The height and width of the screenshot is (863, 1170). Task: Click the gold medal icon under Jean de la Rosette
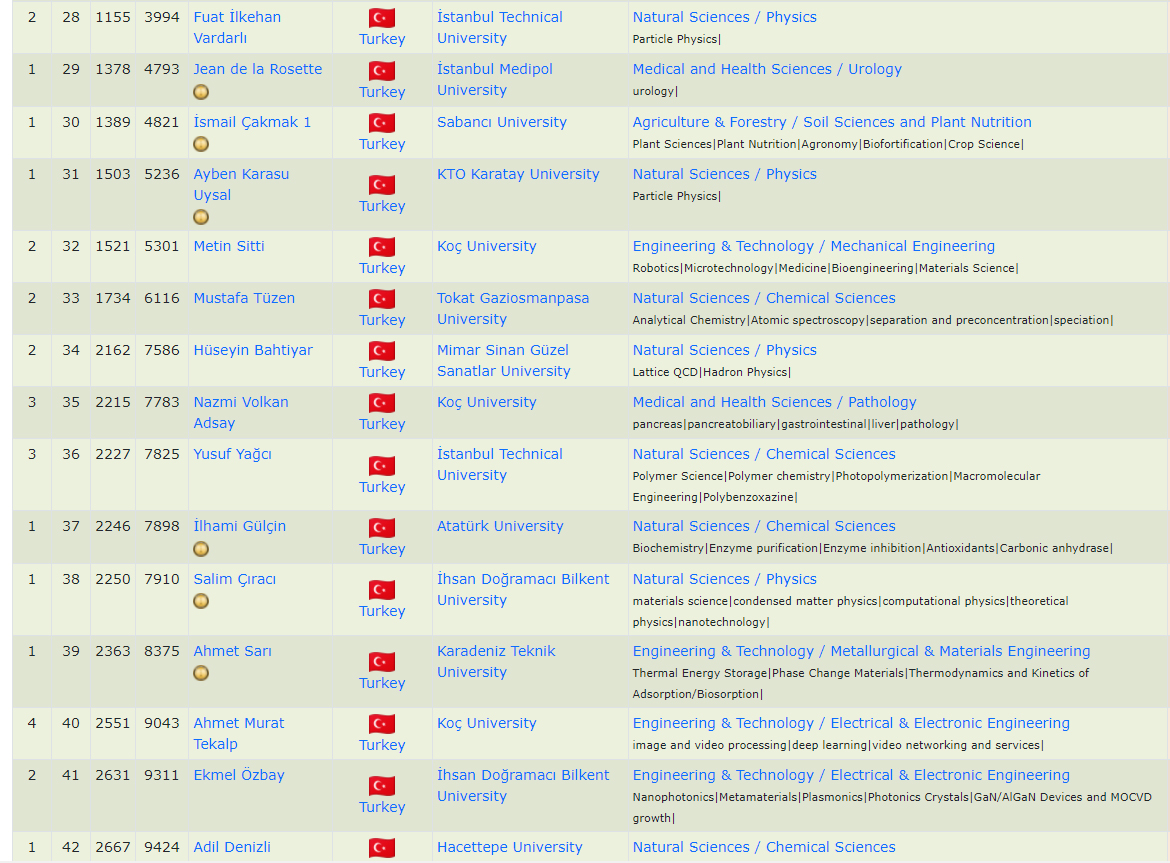[201, 92]
